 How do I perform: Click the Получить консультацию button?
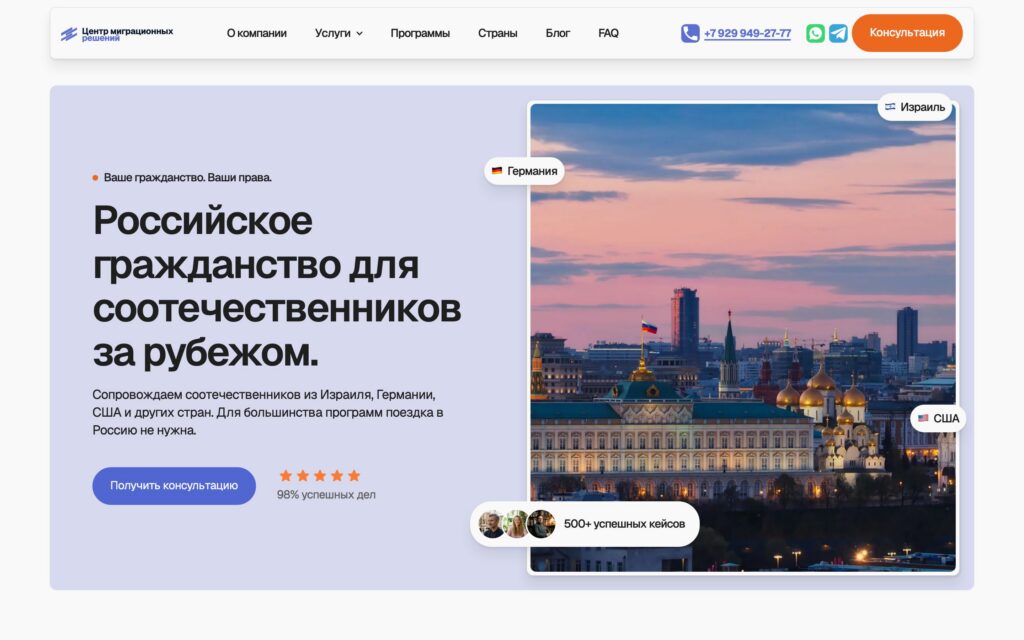click(174, 485)
